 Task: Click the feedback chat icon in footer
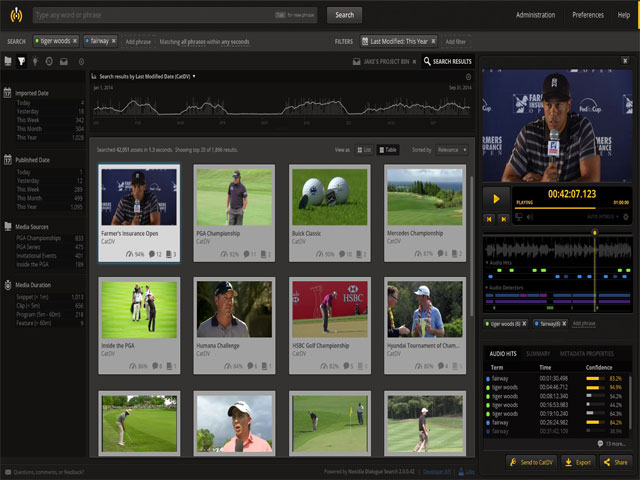(x=8, y=472)
